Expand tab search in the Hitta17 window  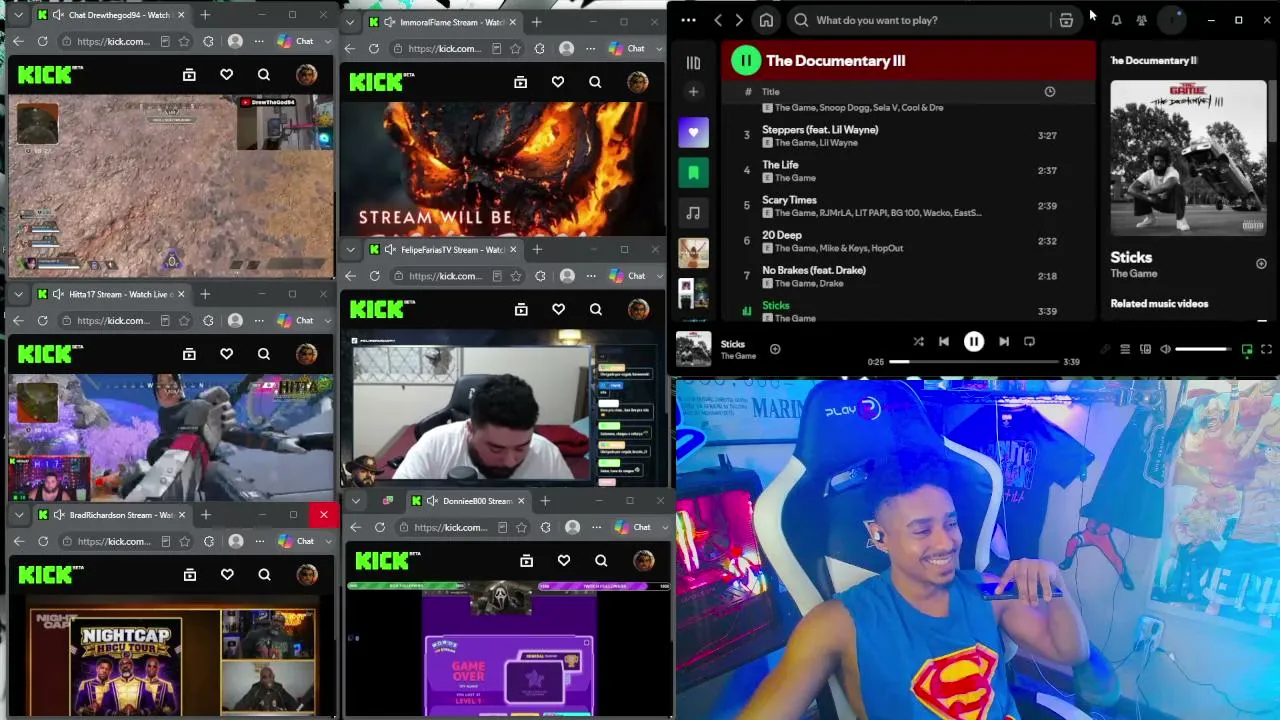(17, 294)
